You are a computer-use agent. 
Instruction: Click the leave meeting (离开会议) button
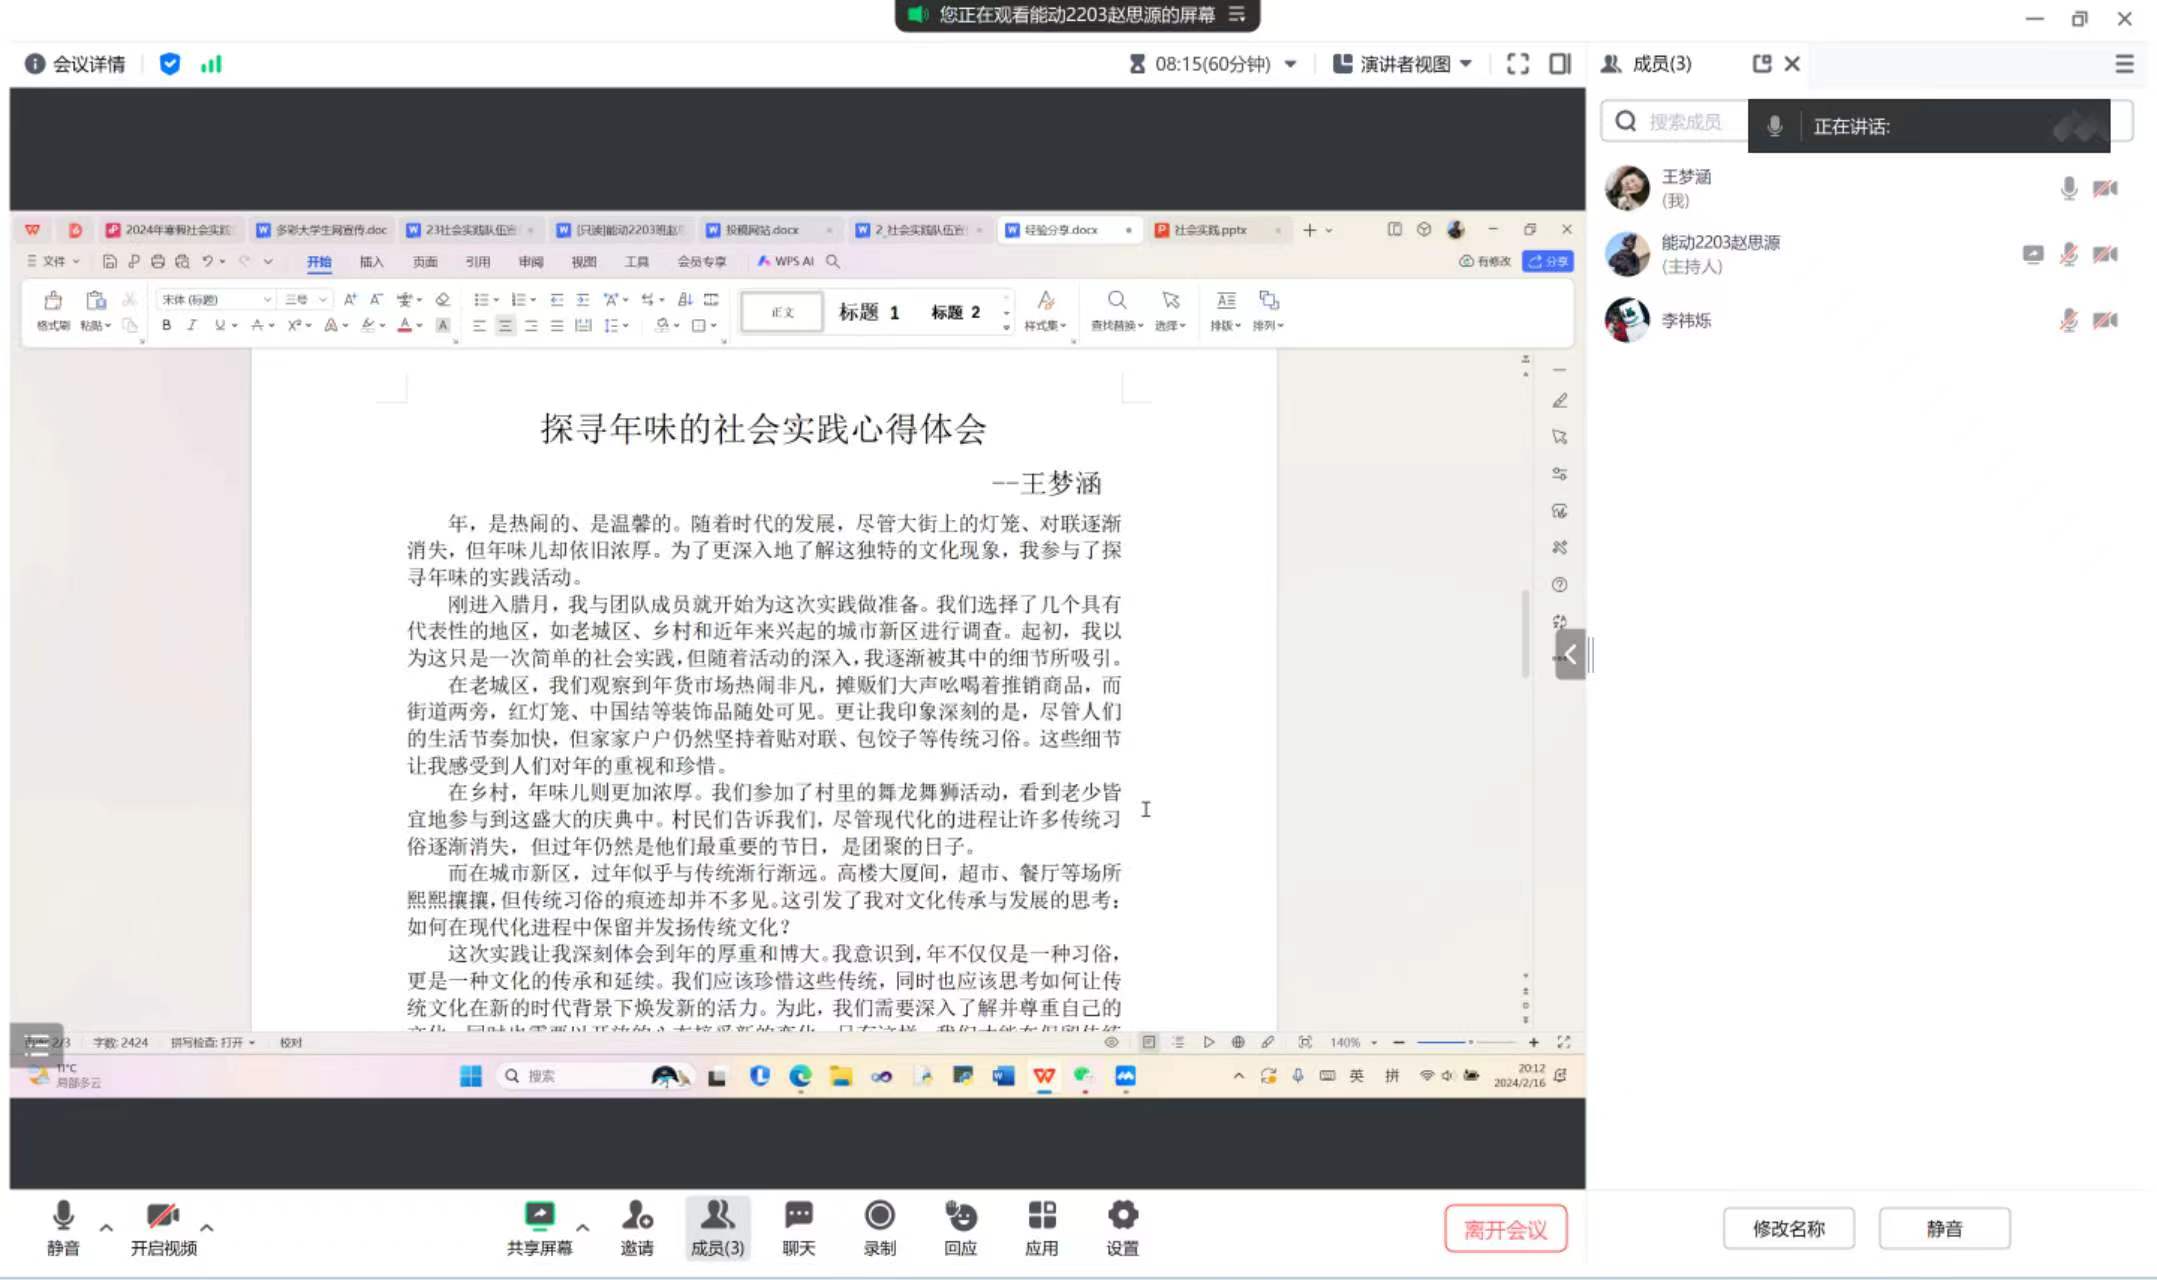pos(1504,1229)
